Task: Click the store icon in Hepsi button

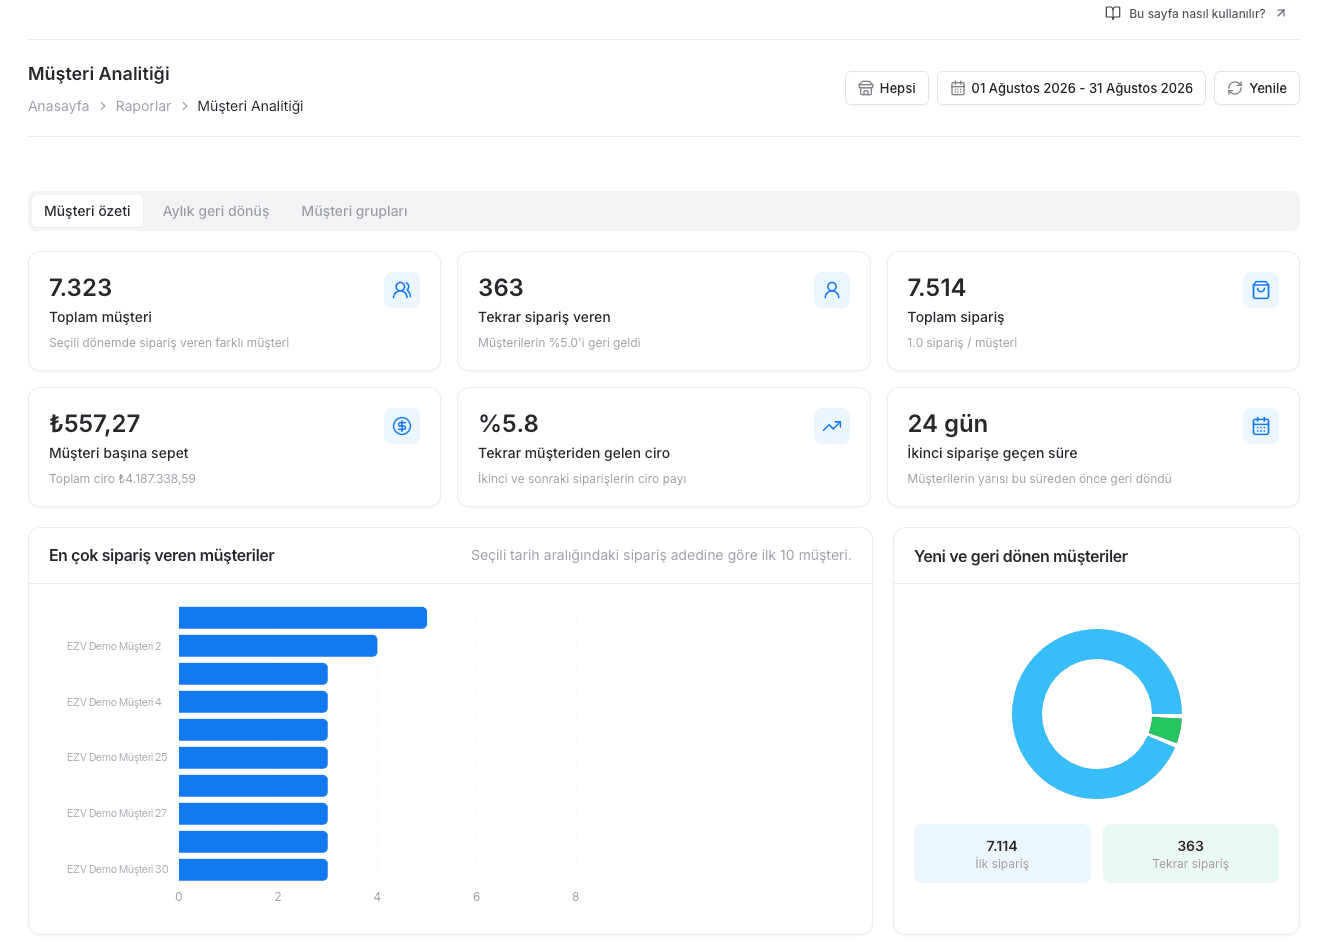Action: point(866,88)
